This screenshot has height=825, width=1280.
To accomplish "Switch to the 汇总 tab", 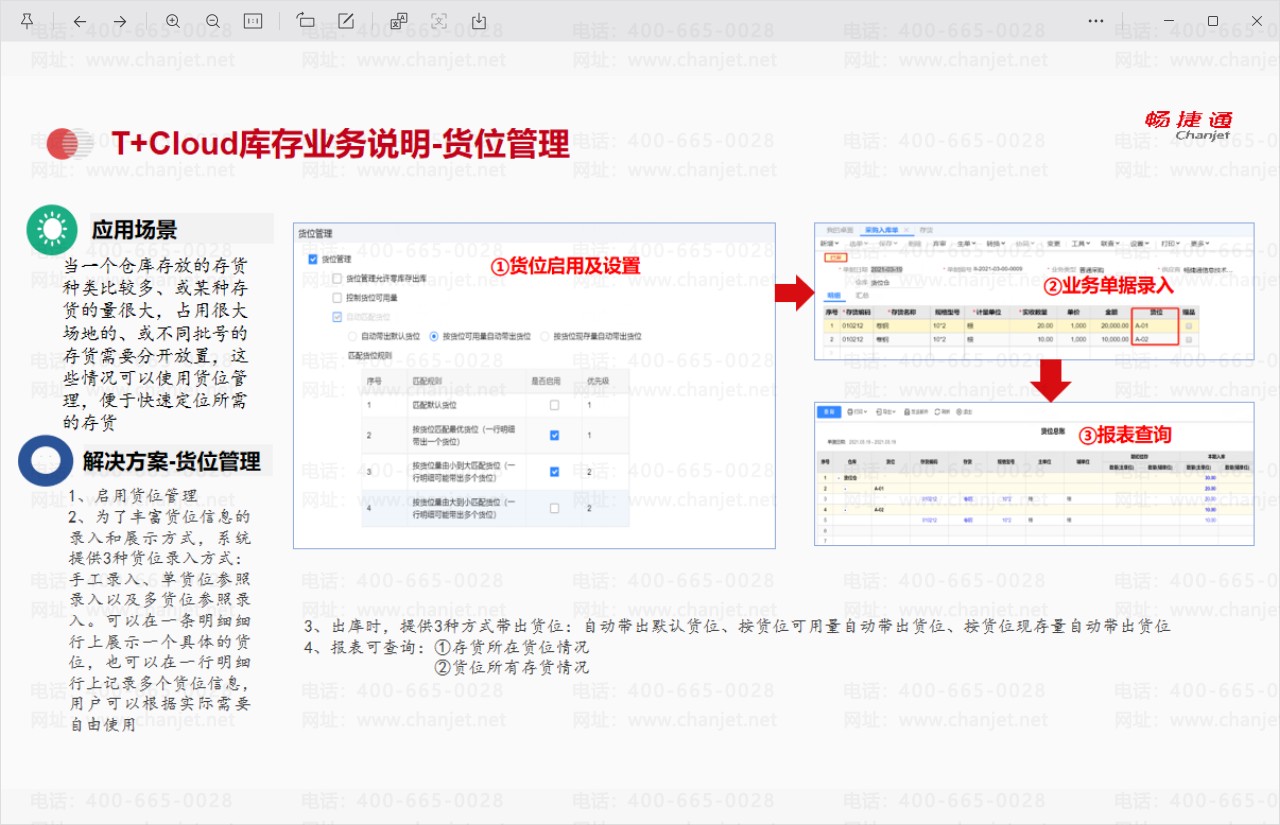I will (862, 296).
